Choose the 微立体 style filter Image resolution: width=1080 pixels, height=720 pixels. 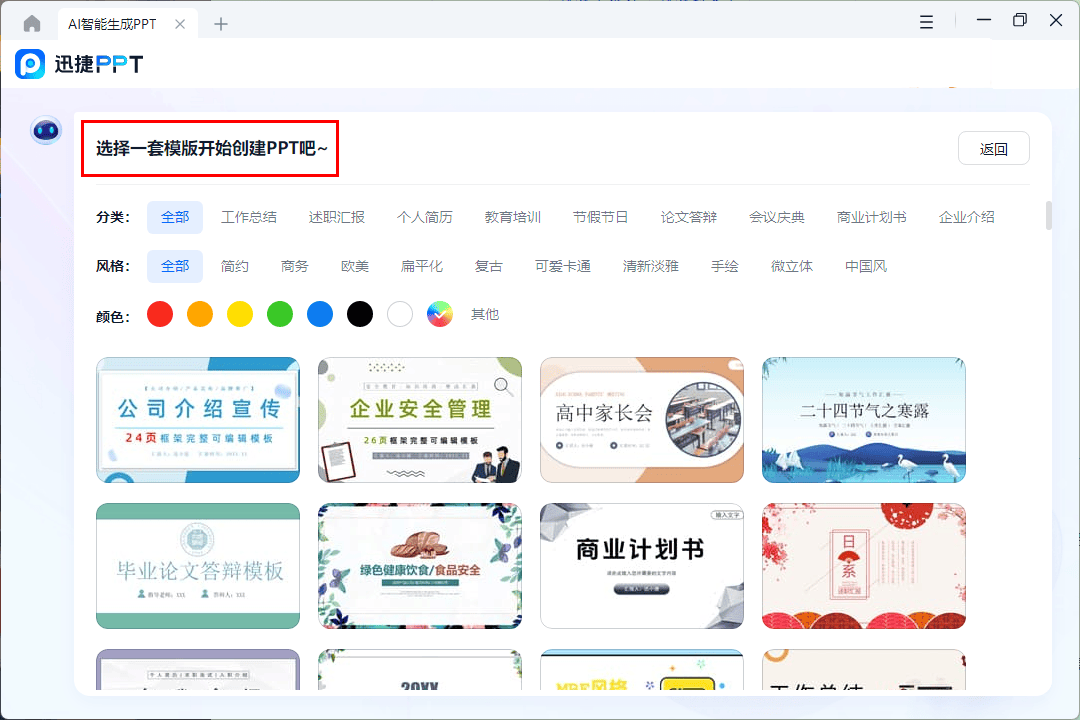792,267
